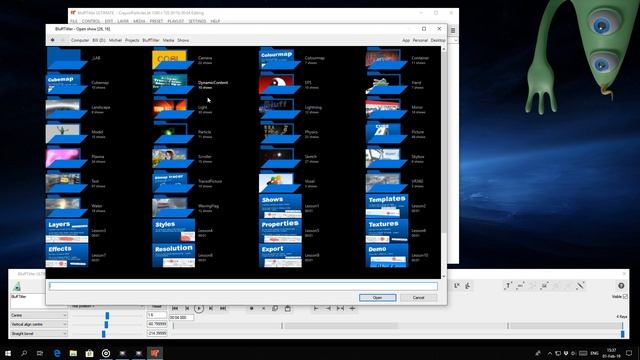The height and width of the screenshot is (360, 640).
Task: Go to Media in the path bar
Action: tap(168, 40)
